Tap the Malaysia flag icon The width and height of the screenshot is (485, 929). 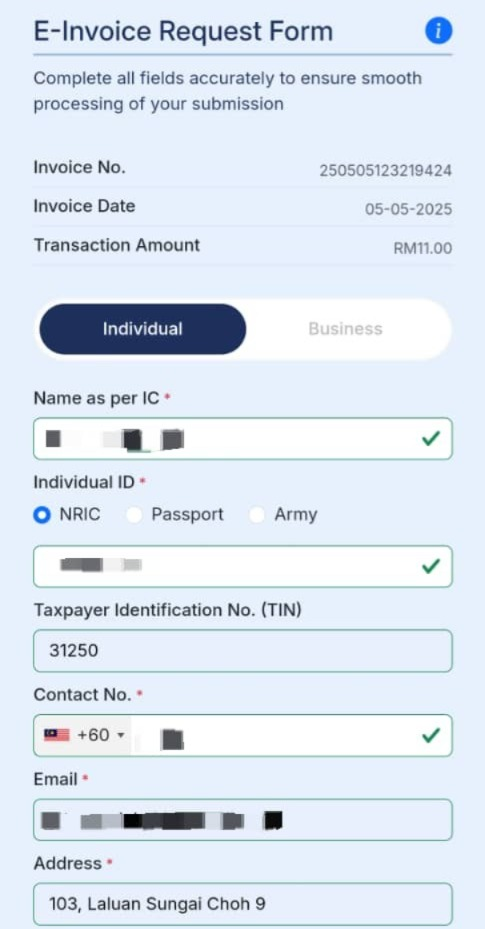pyautogui.click(x=56, y=735)
